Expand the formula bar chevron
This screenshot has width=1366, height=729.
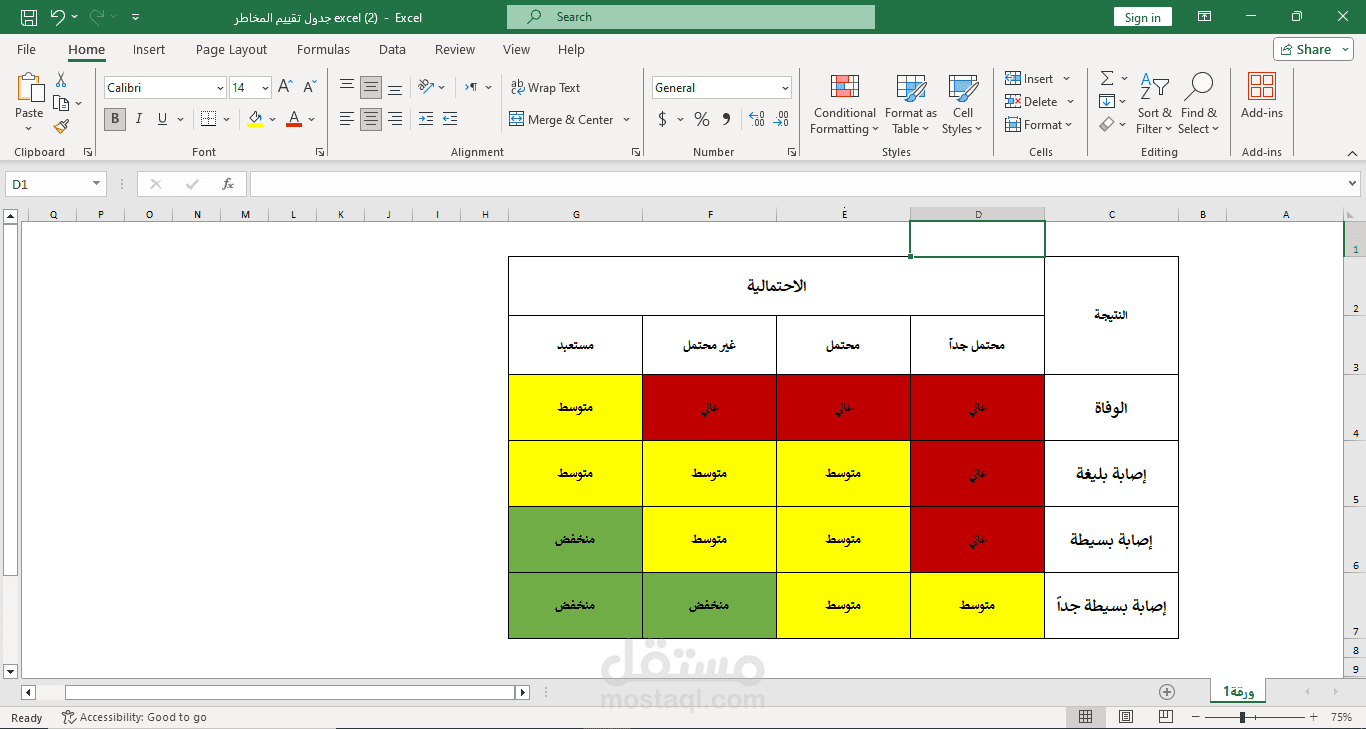click(1352, 184)
